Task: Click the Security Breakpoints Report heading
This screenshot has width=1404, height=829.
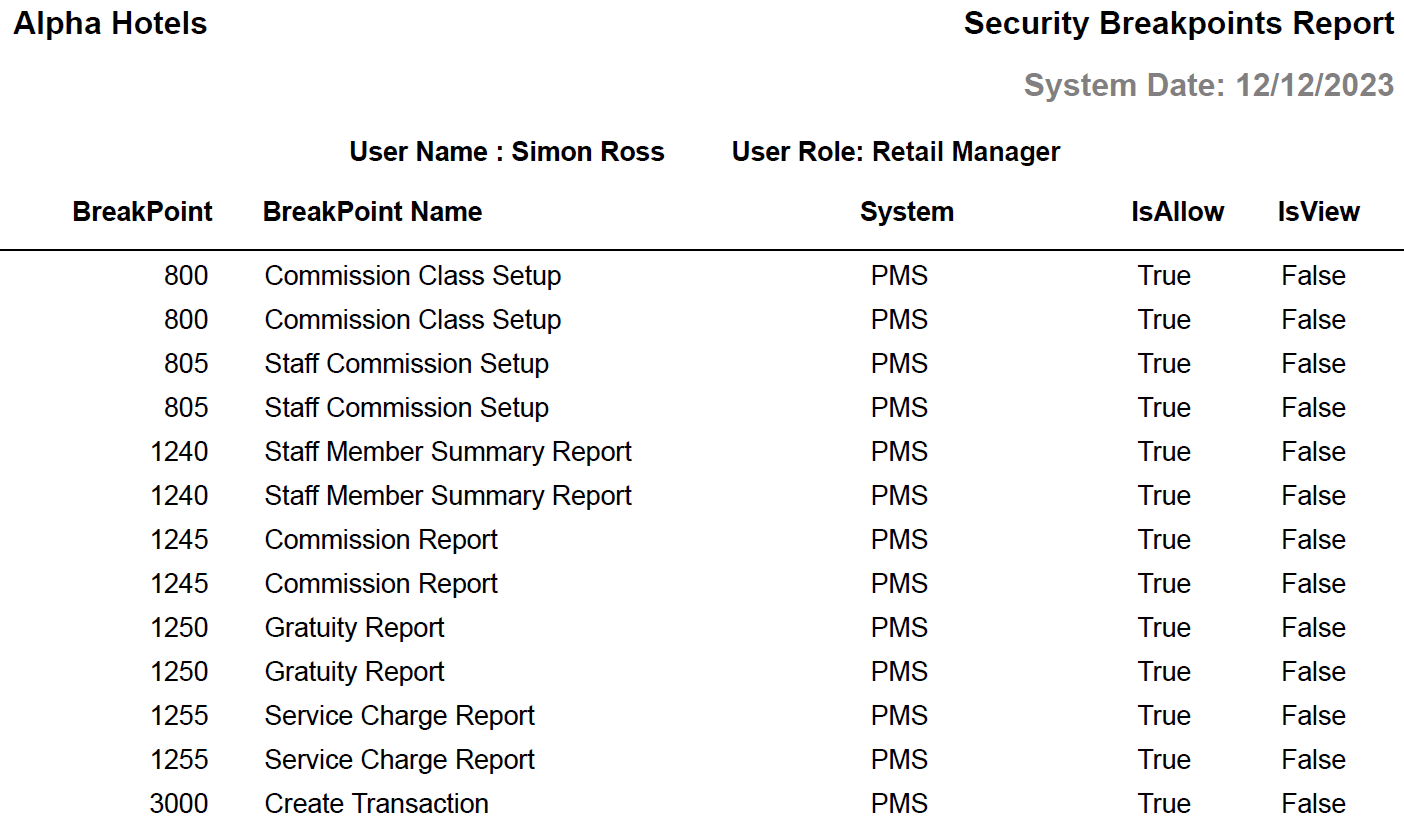Action: 1178,24
